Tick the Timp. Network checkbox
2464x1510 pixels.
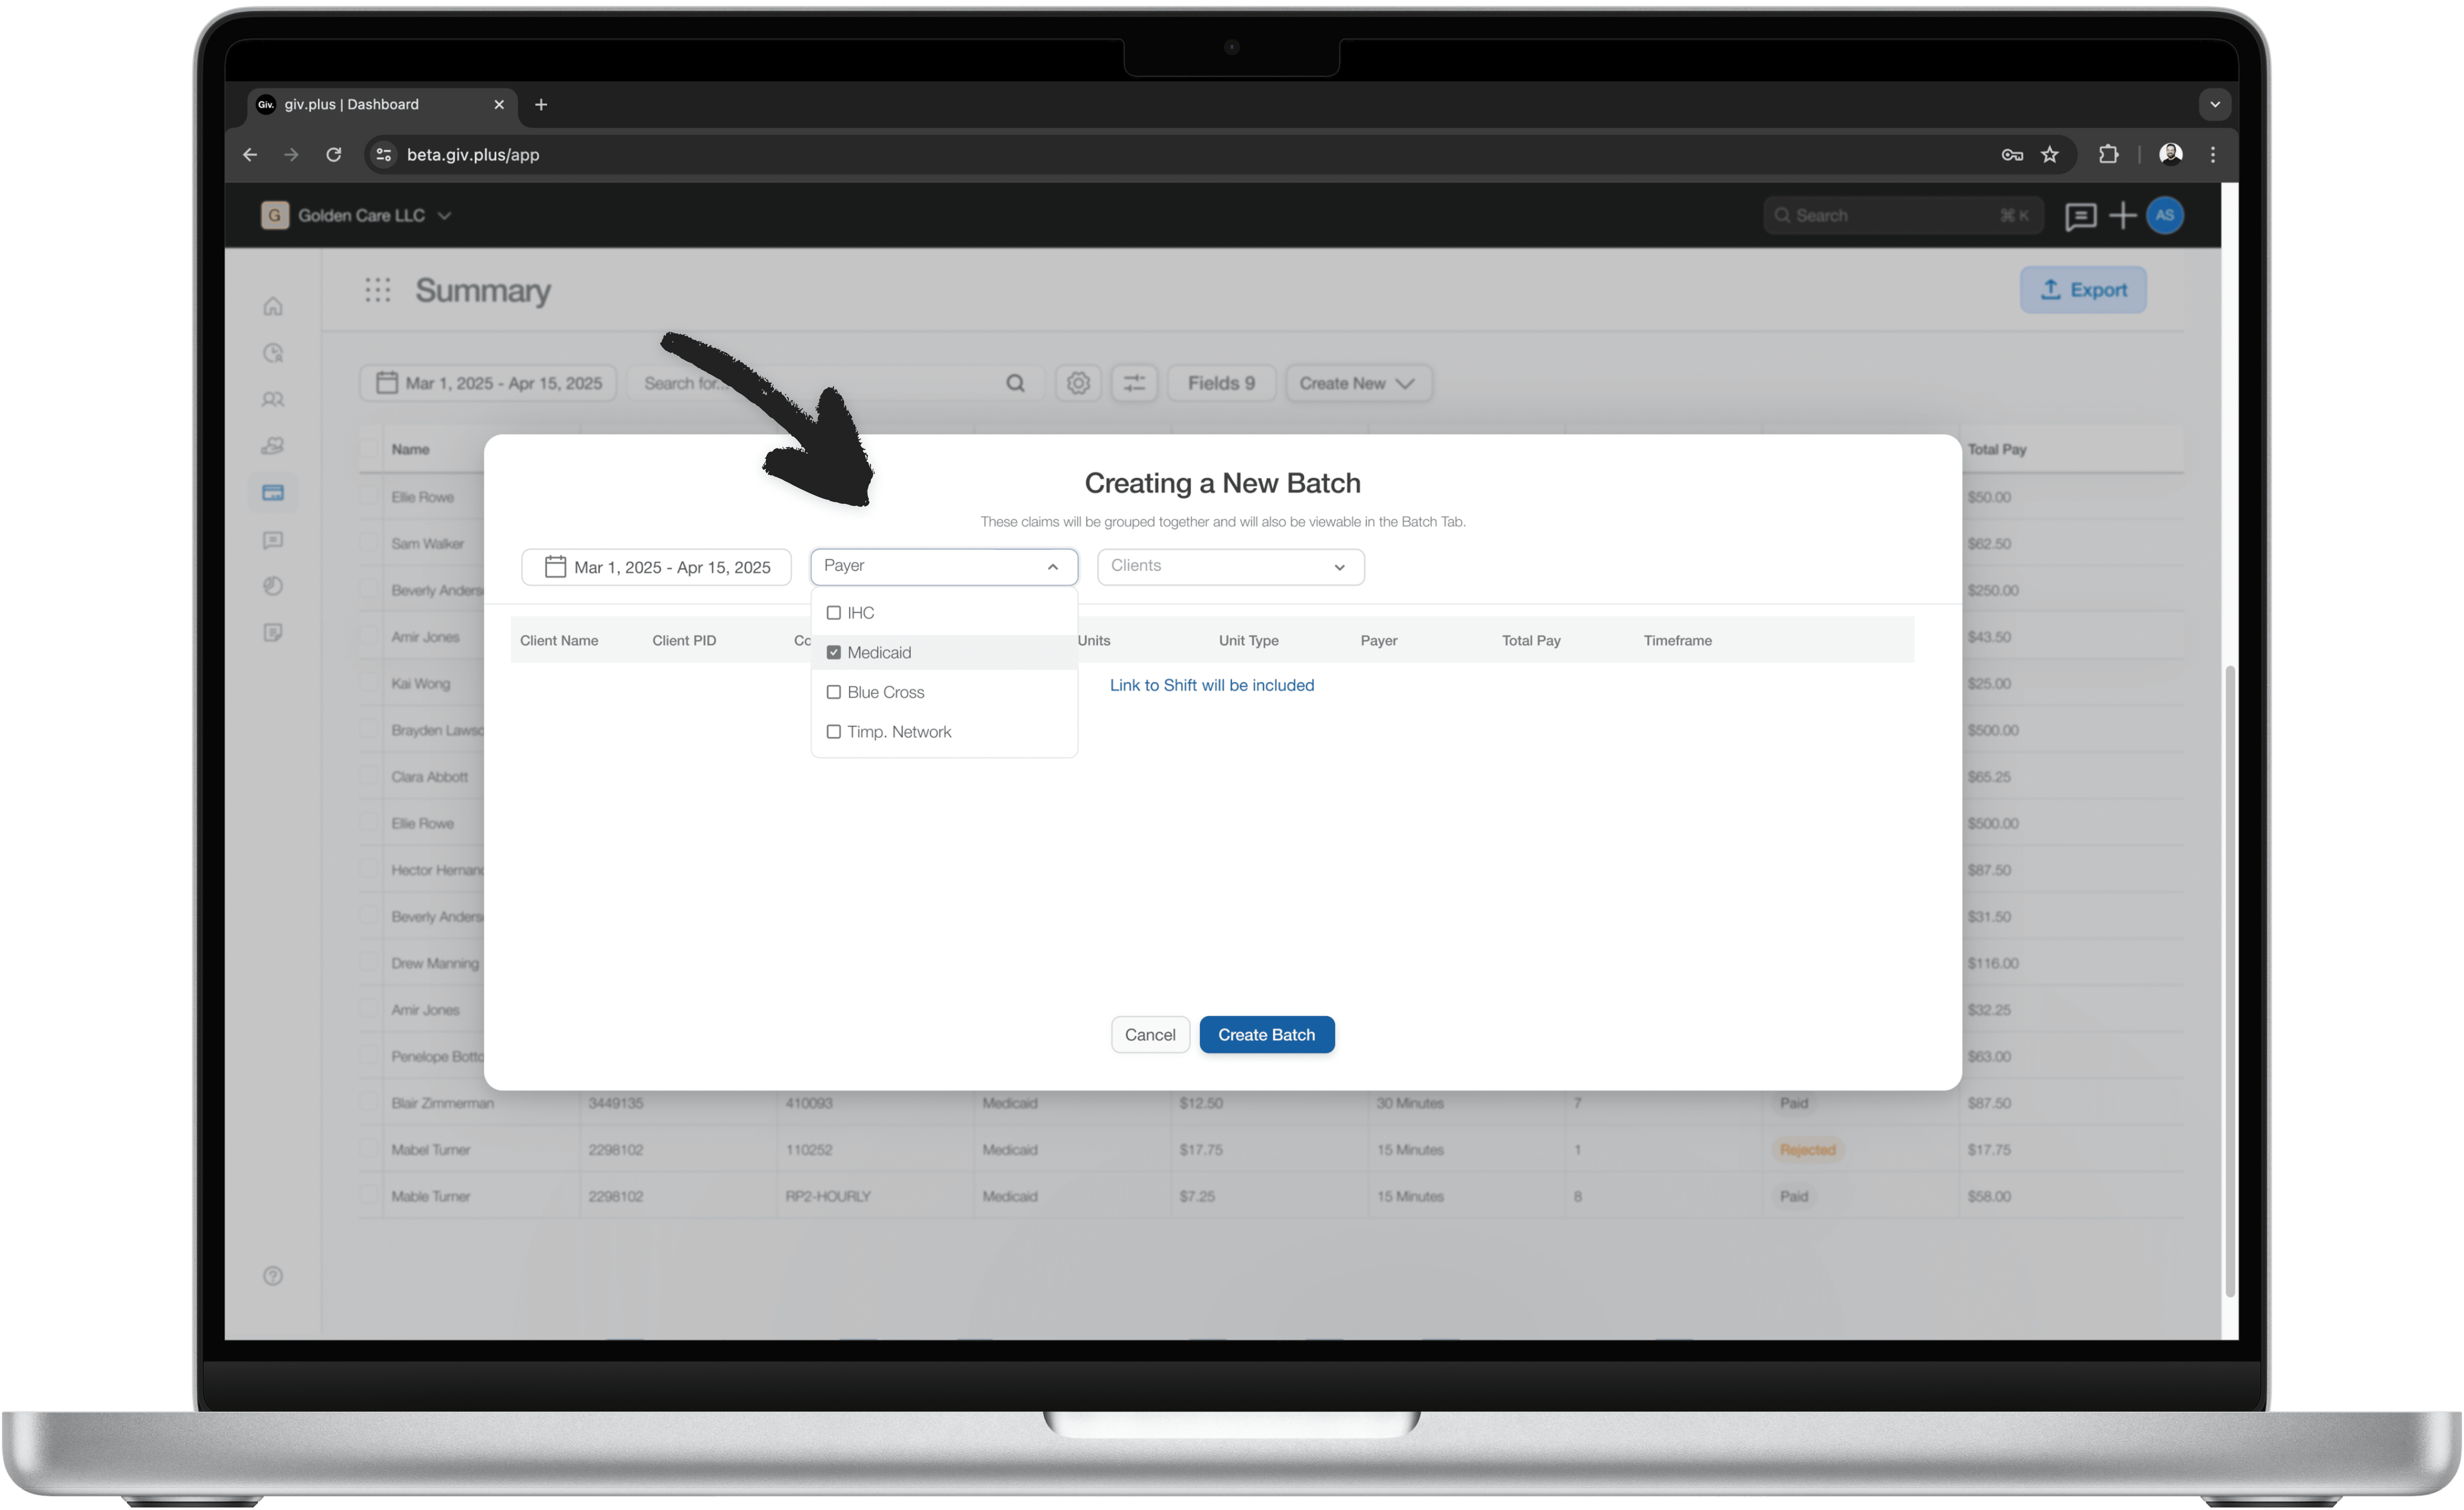[x=834, y=732]
